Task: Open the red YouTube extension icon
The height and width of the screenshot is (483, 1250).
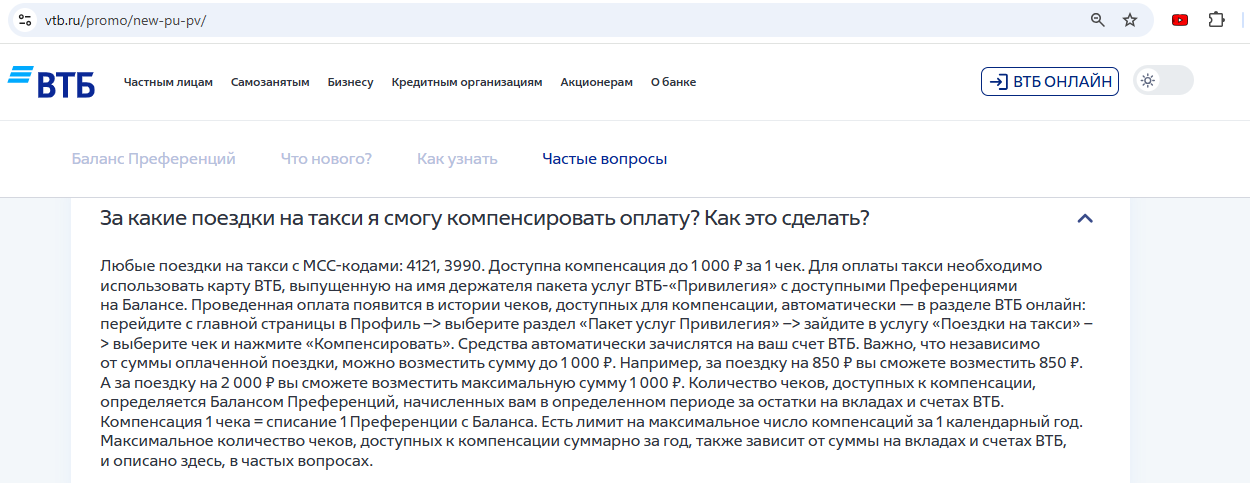Action: [1180, 20]
